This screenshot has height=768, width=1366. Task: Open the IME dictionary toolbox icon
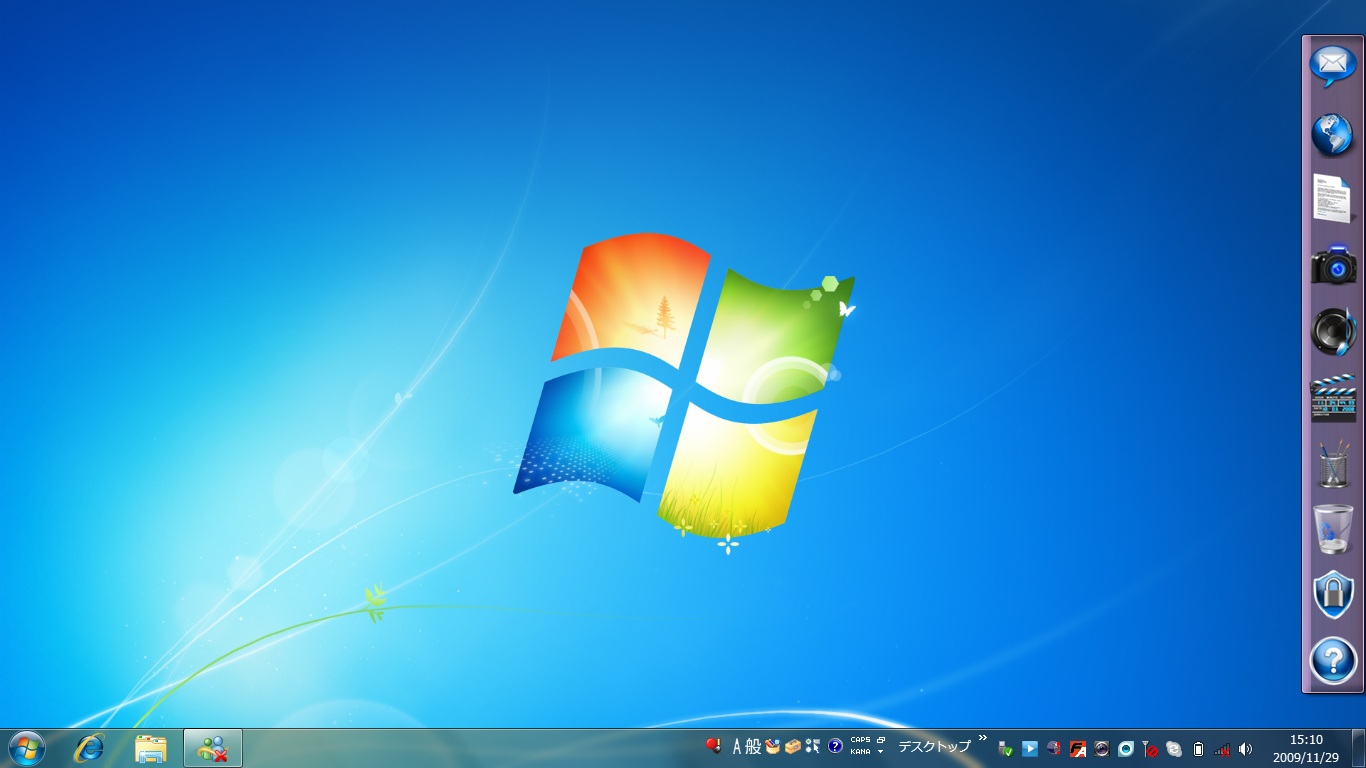tap(793, 746)
